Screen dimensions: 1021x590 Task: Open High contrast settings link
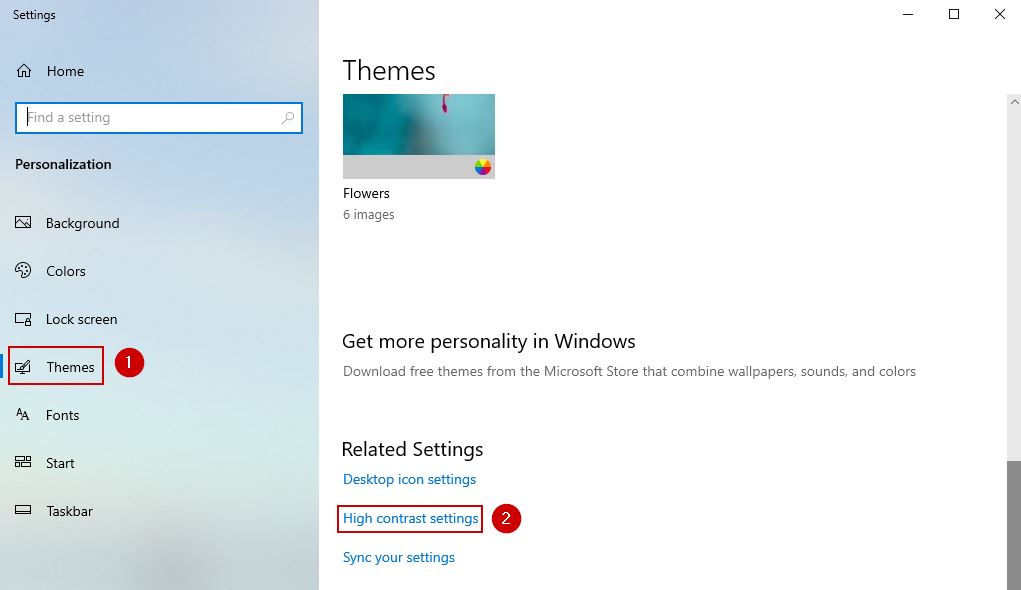[410, 518]
